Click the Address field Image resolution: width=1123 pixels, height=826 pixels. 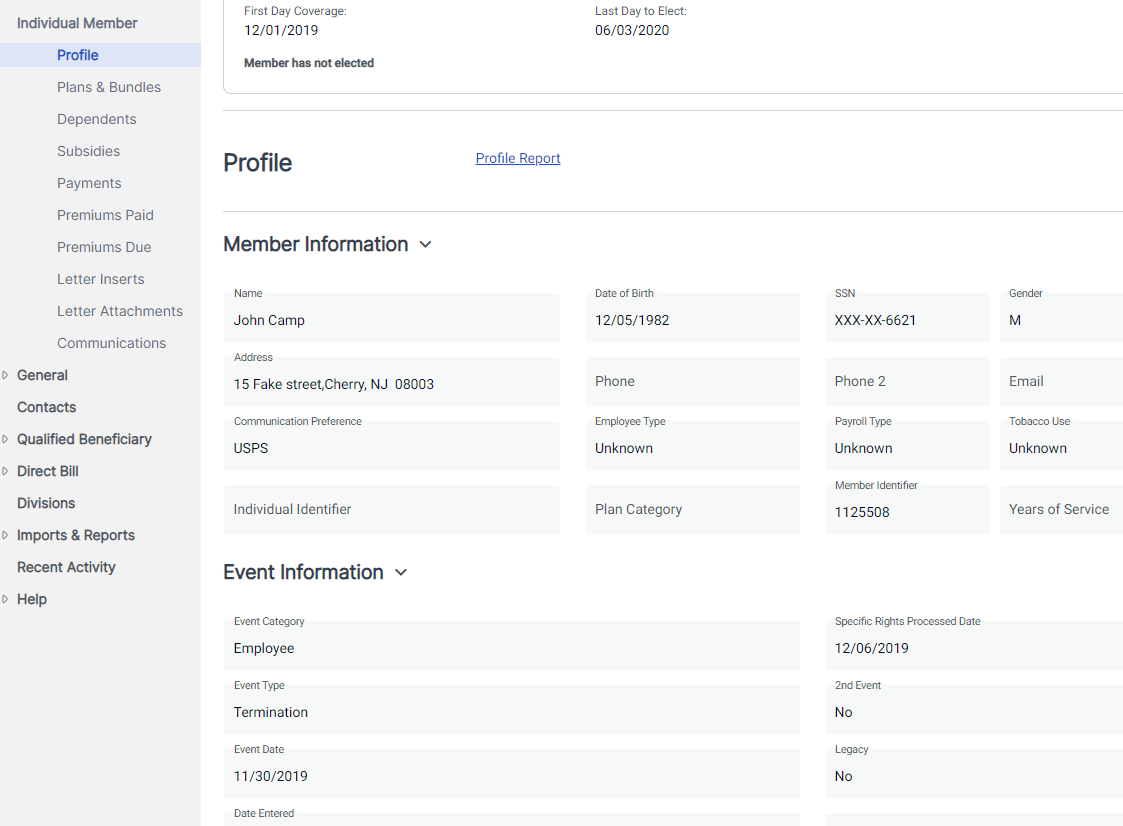[392, 381]
